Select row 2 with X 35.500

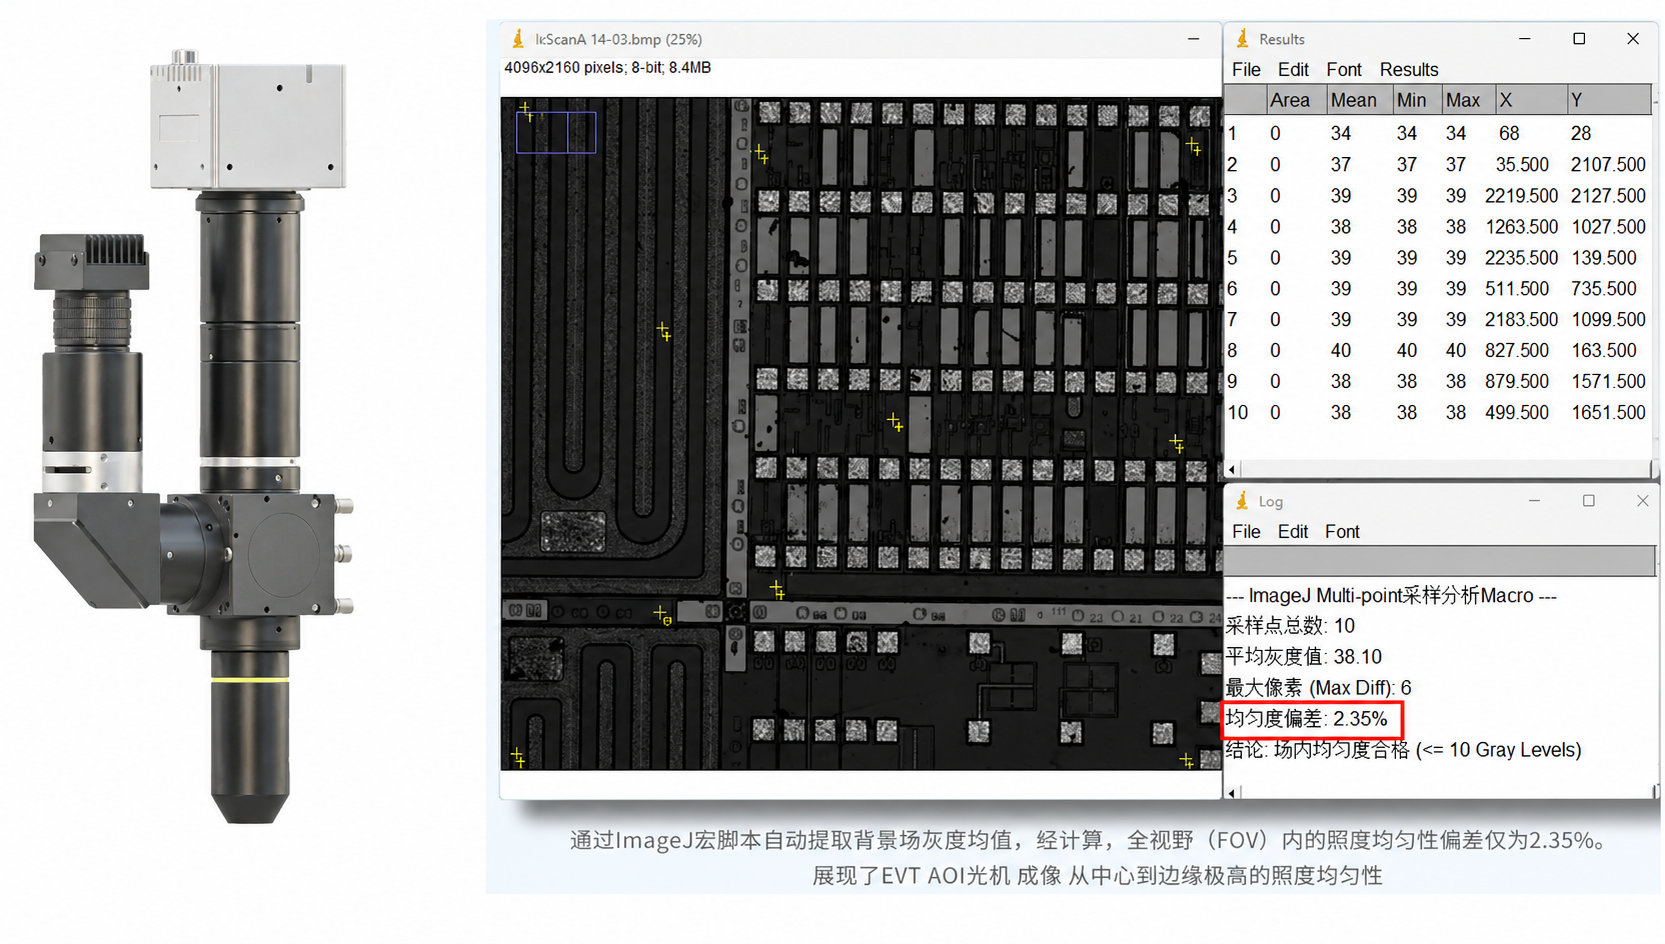(x=1438, y=164)
